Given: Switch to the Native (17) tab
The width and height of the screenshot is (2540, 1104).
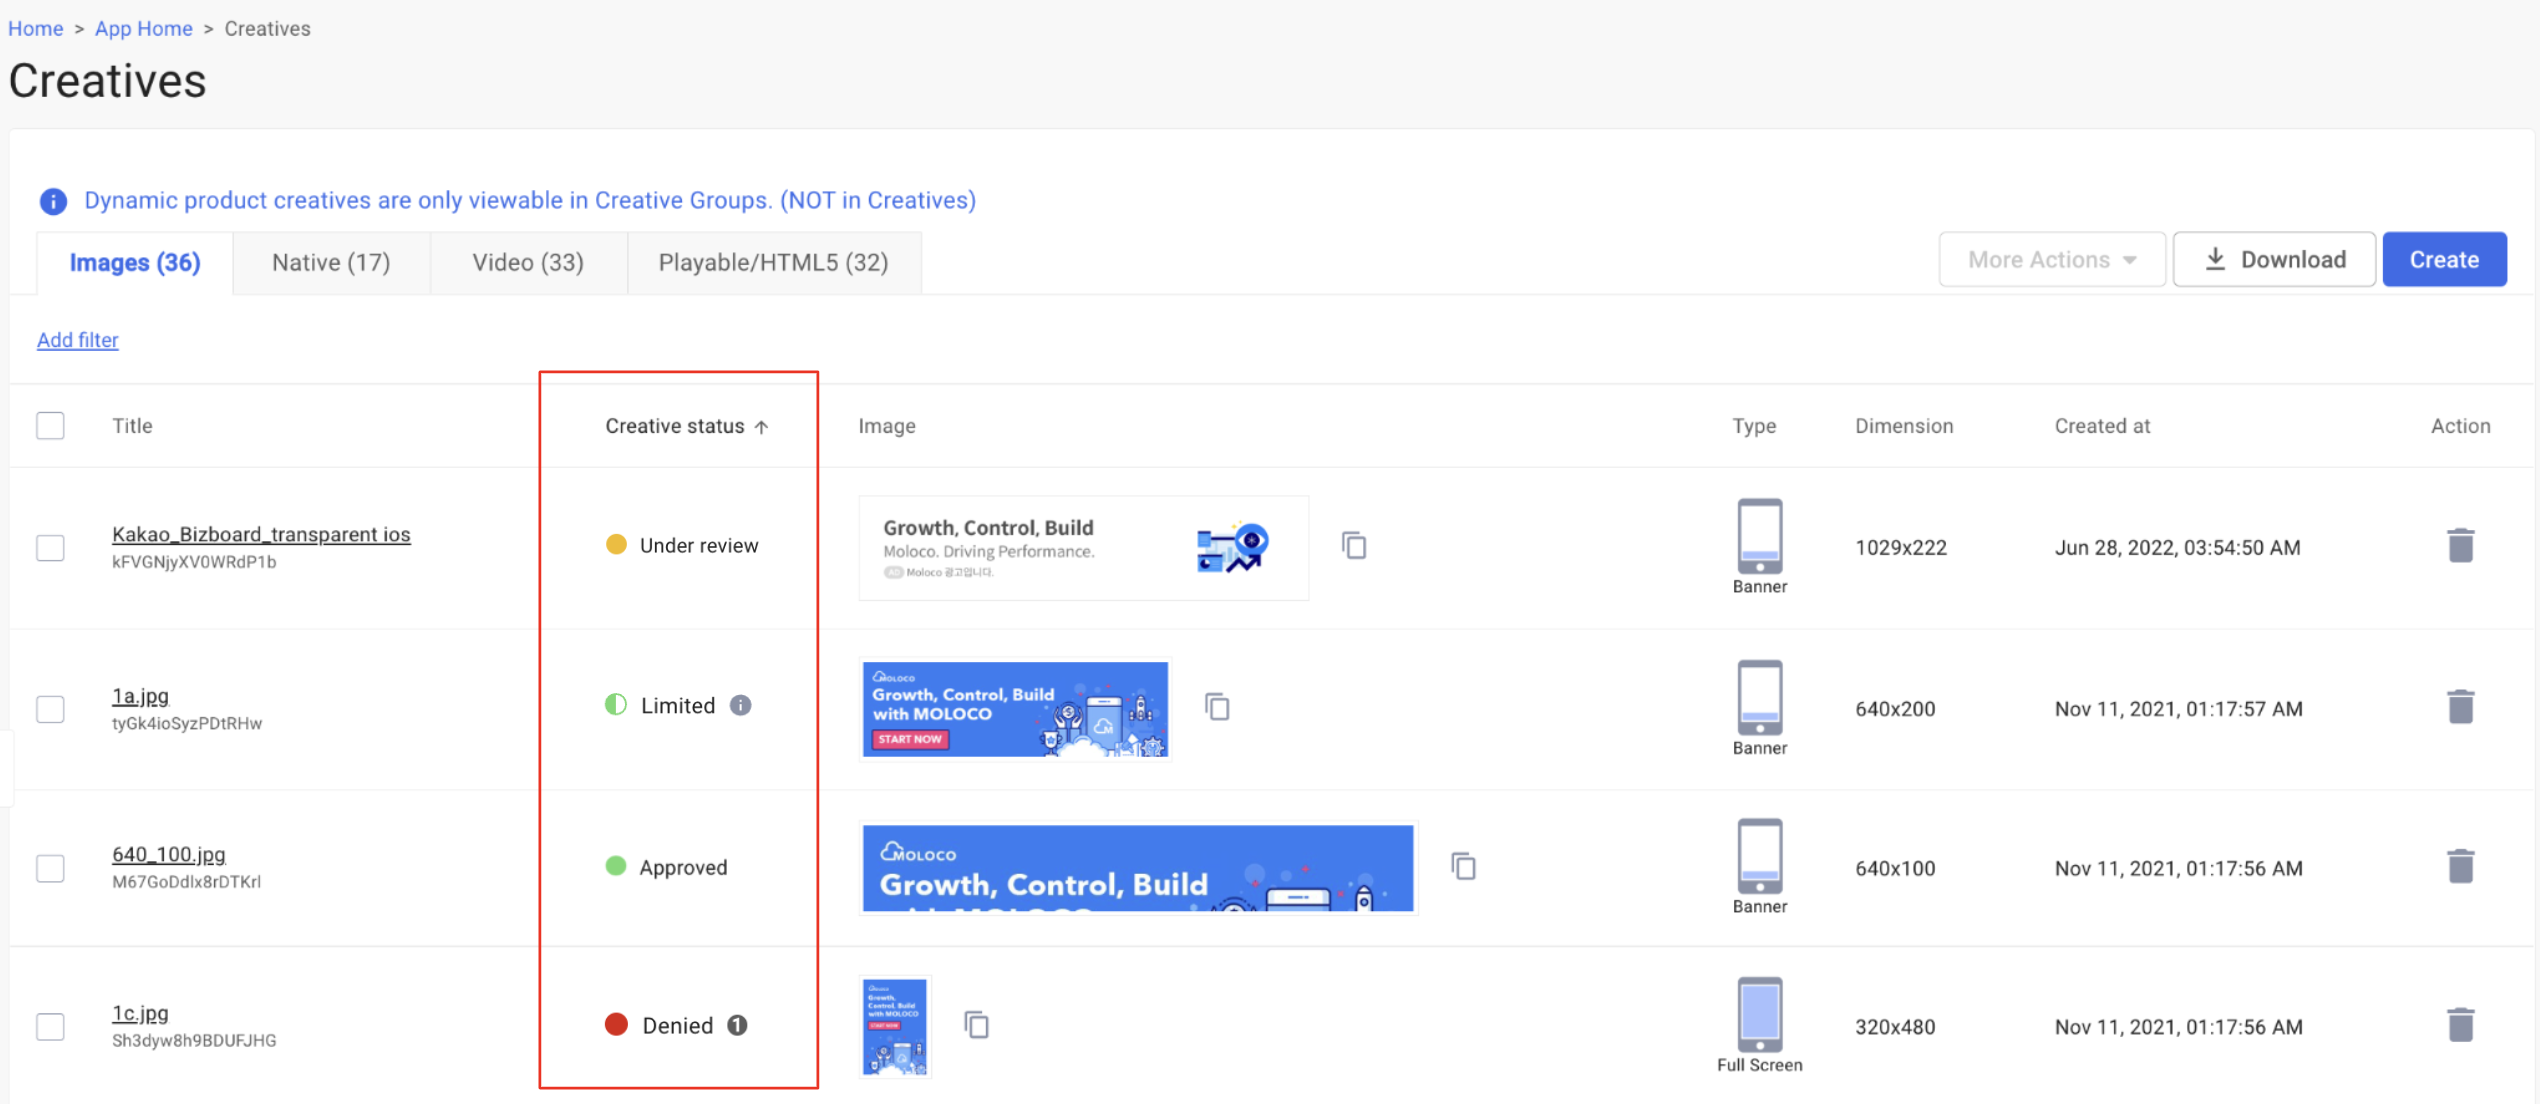Looking at the screenshot, I should tap(331, 262).
